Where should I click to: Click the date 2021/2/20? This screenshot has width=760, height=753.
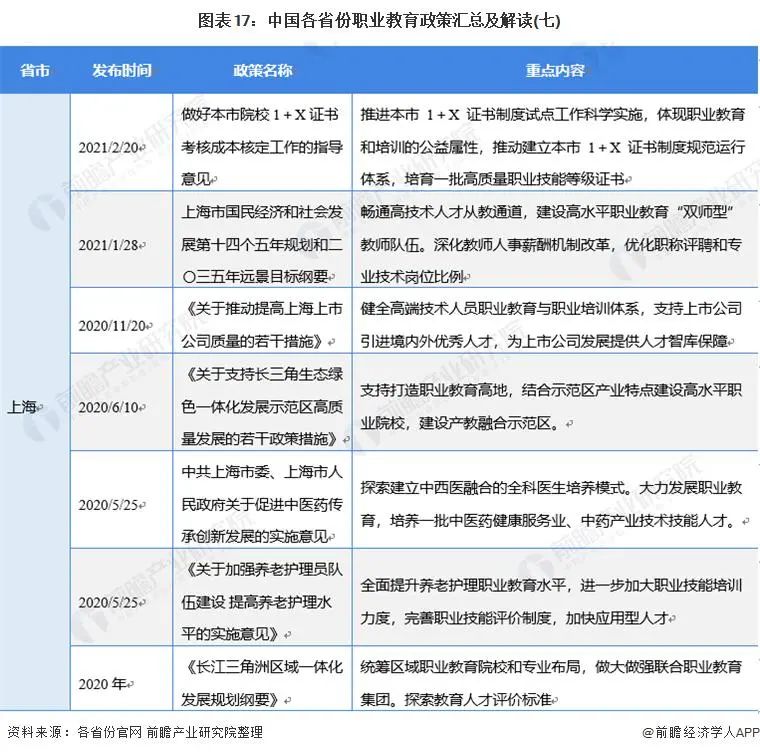112,147
